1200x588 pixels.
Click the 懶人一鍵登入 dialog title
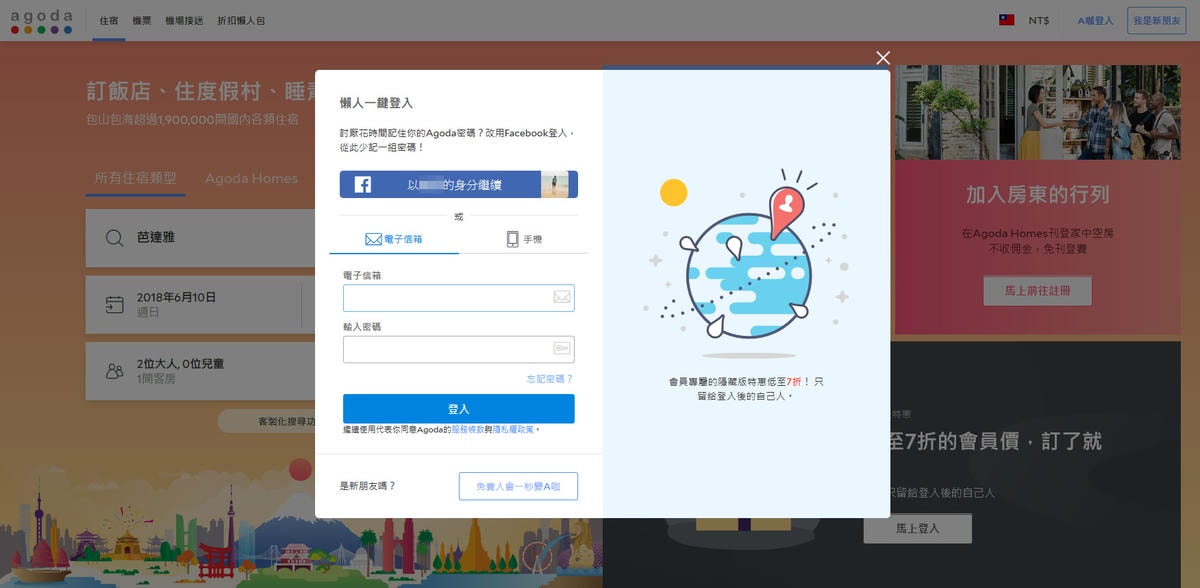tap(376, 103)
